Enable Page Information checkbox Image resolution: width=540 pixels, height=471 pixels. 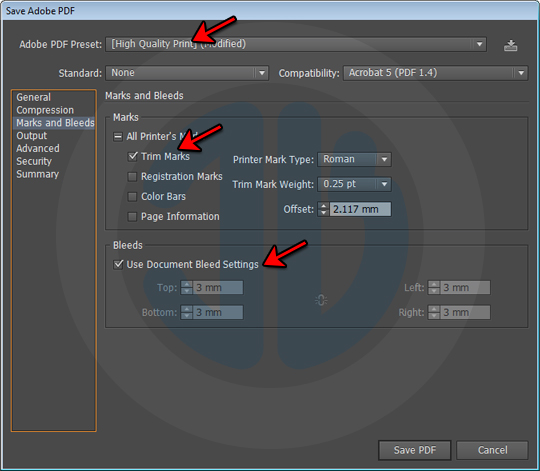click(x=132, y=217)
